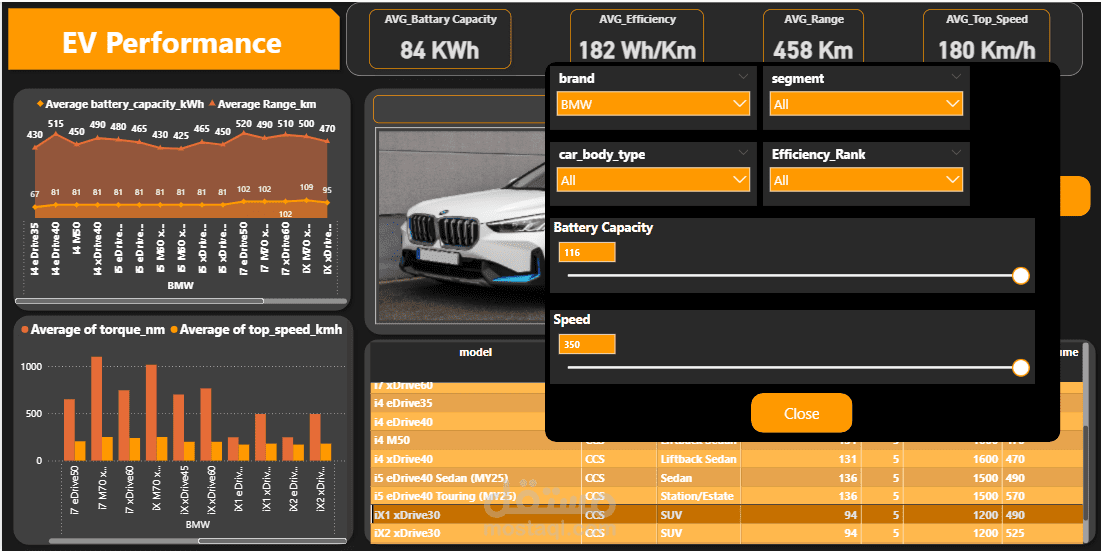Click the Speed value field 350

click(587, 344)
